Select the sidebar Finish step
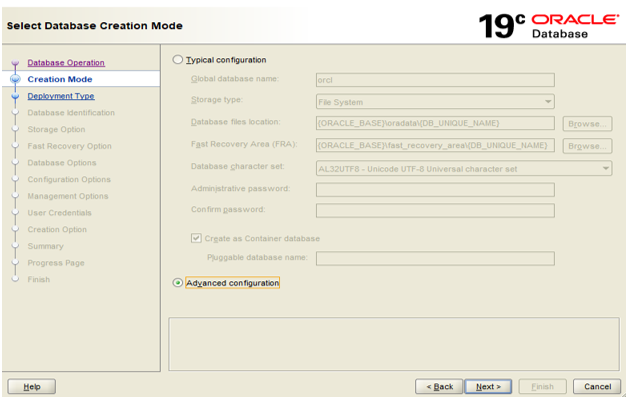This screenshot has width=630, height=402. (39, 280)
